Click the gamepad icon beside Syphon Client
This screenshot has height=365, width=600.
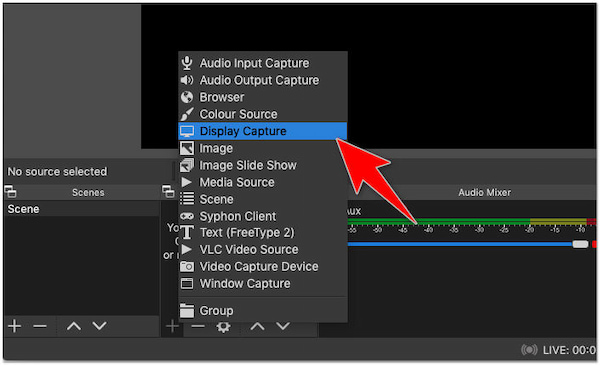pos(187,216)
